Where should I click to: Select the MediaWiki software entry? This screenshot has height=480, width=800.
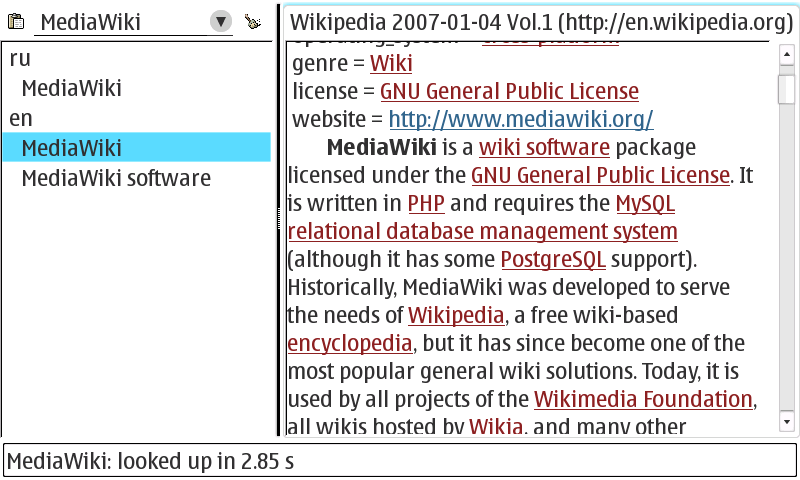point(115,178)
